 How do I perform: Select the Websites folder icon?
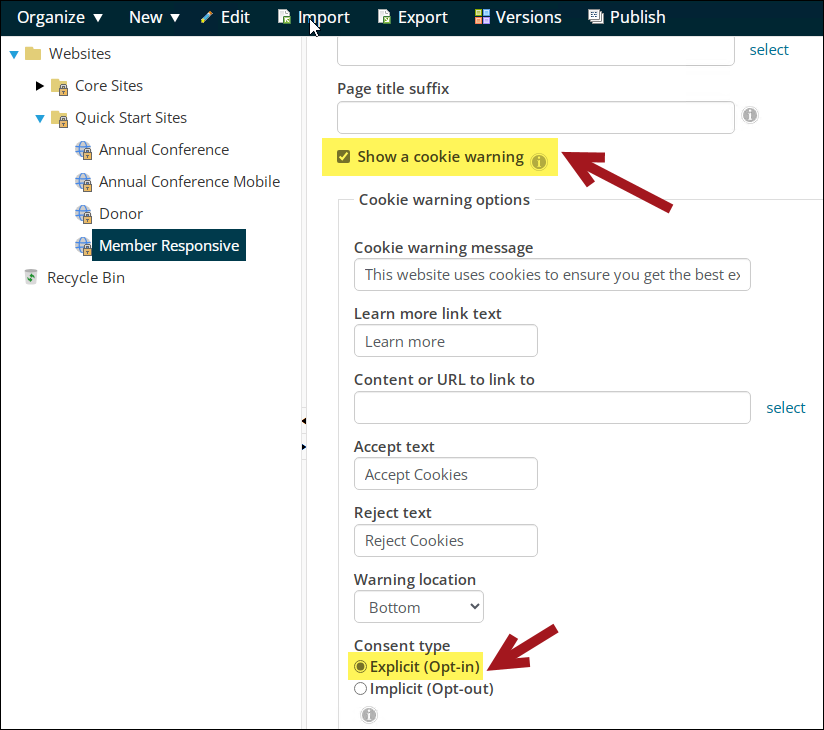33,53
